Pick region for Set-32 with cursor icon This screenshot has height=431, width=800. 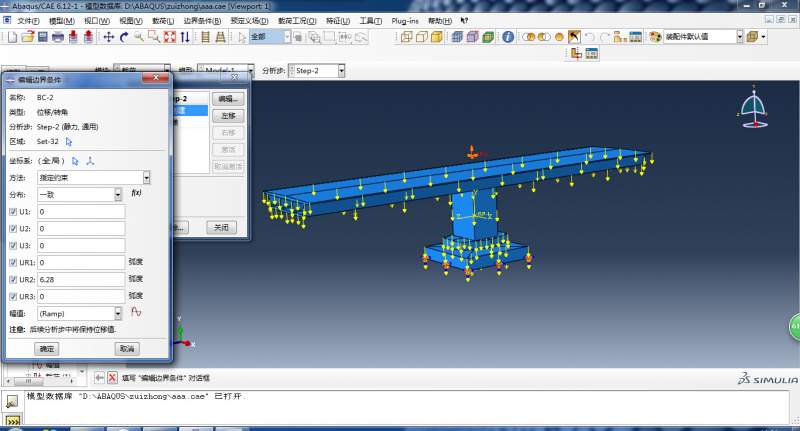(69, 142)
